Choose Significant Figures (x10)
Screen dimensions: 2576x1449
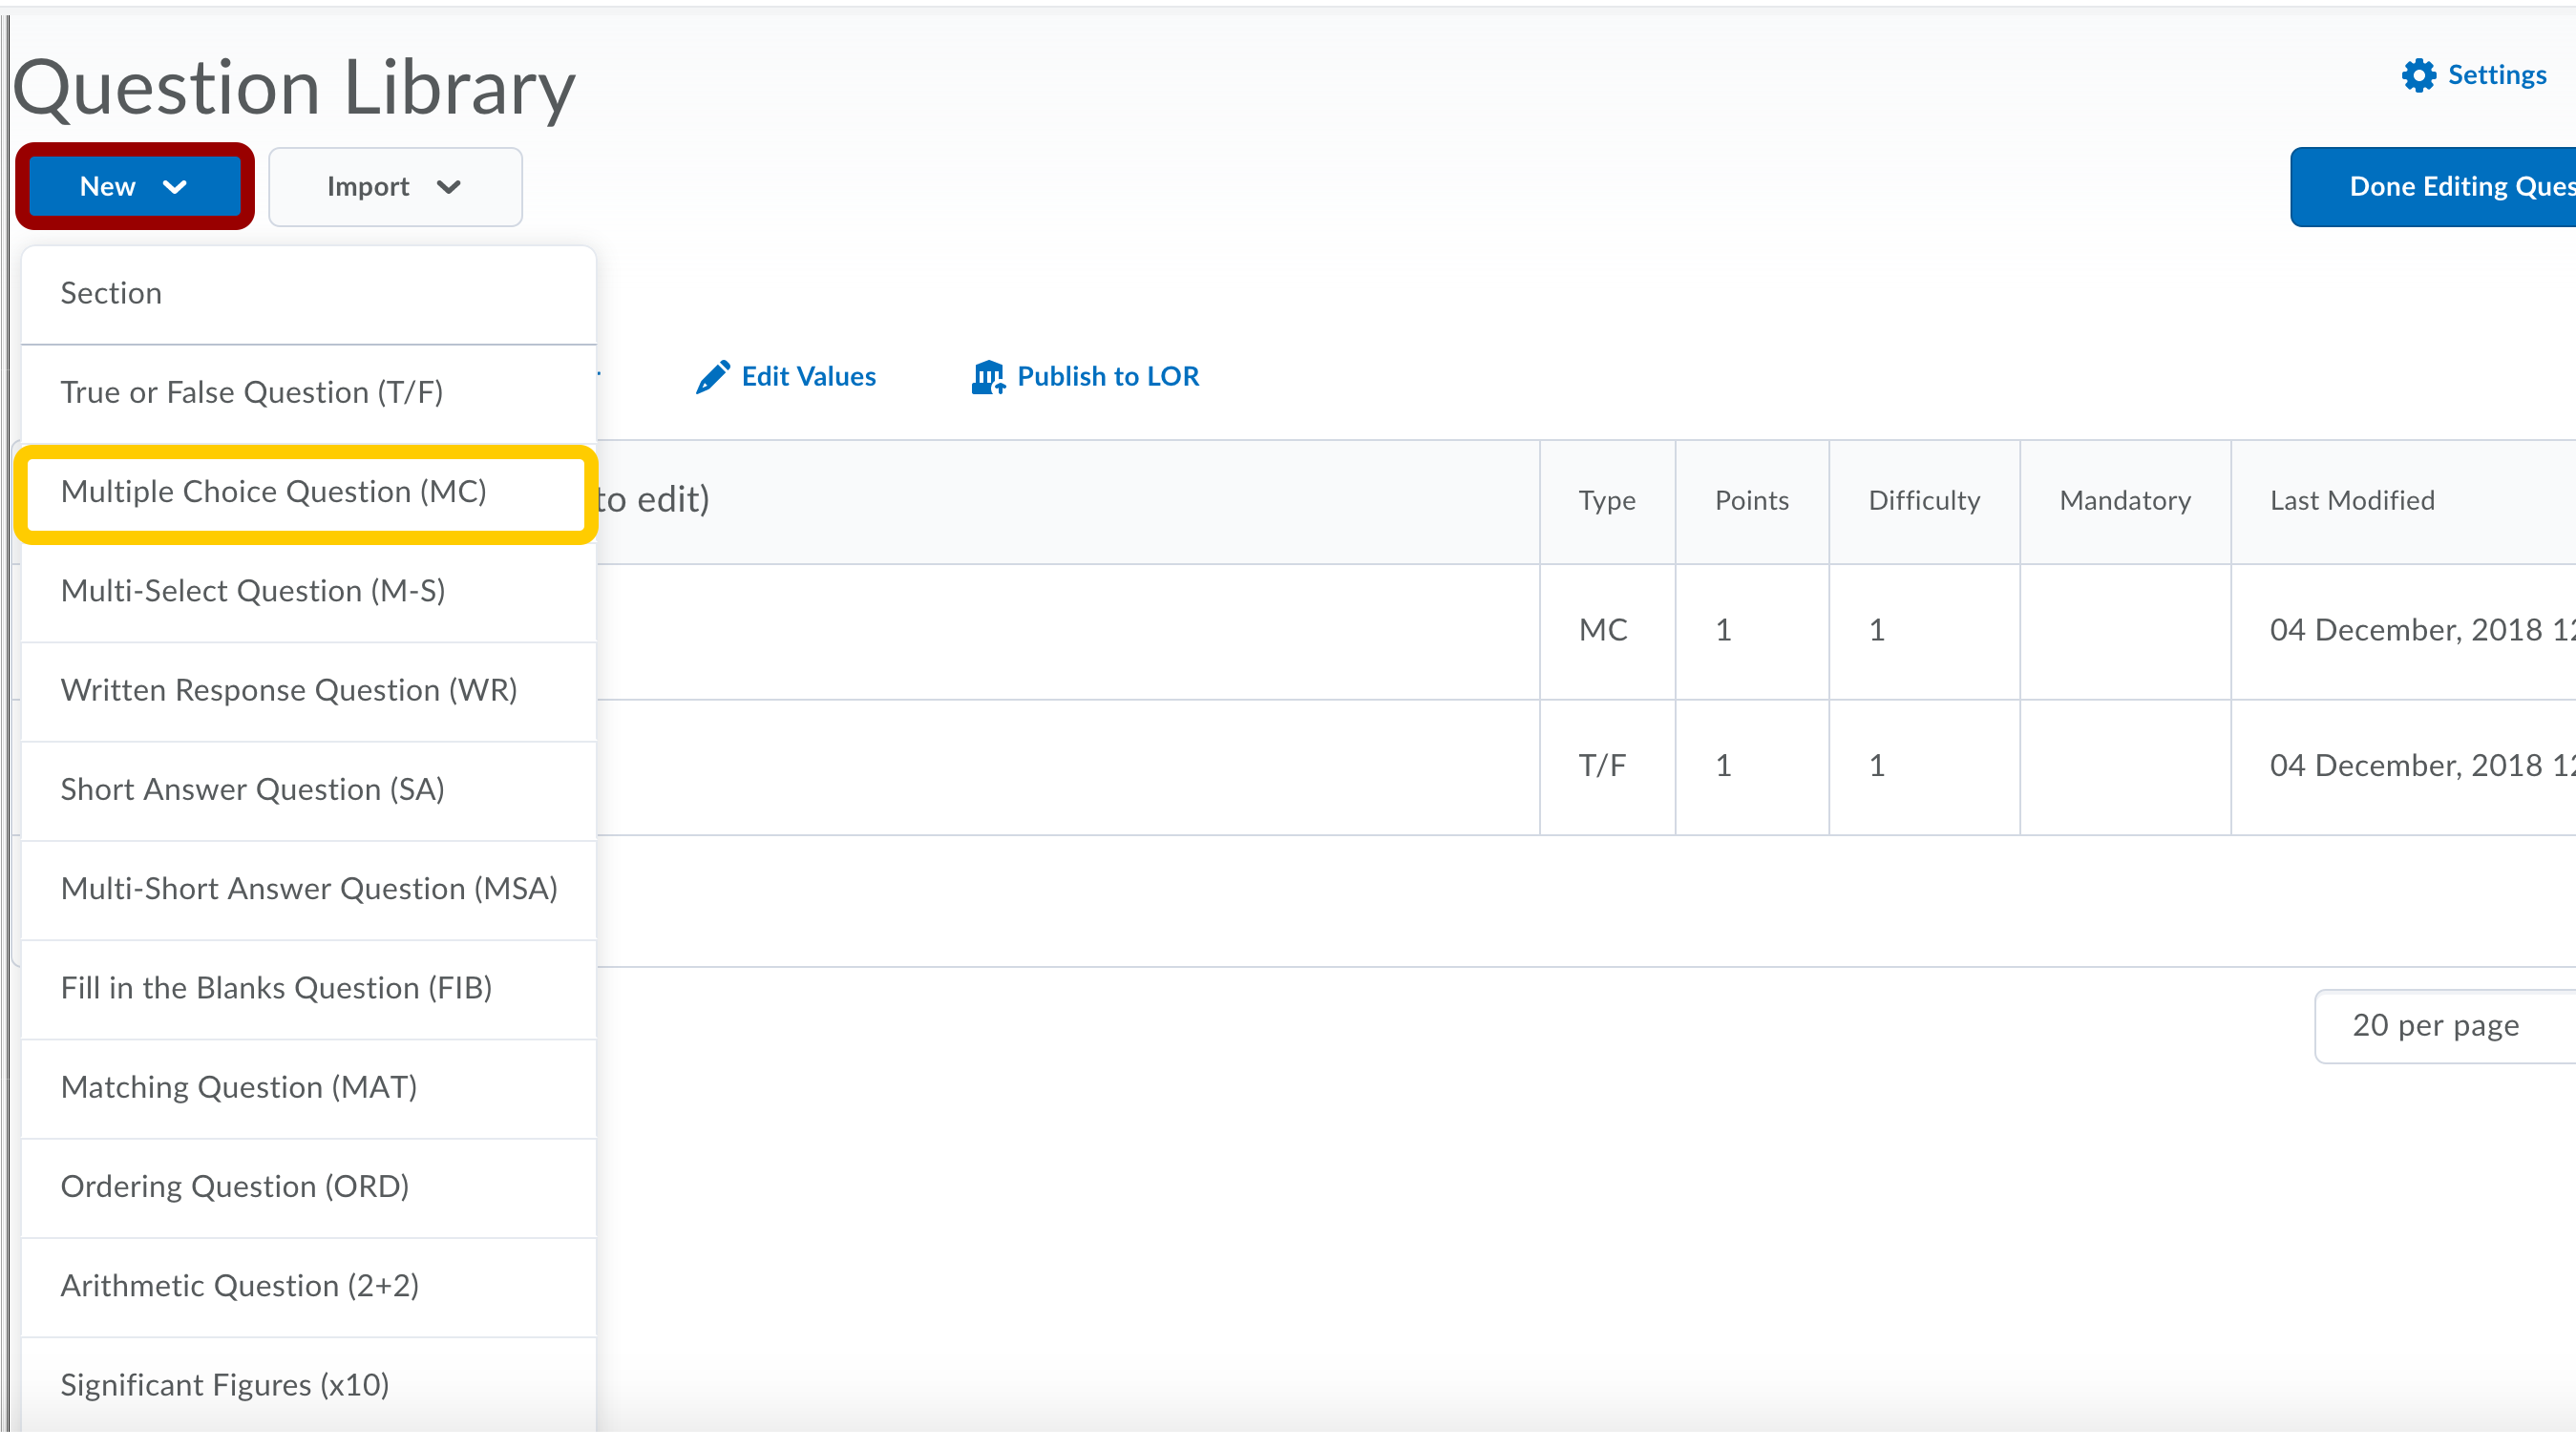coord(224,1385)
